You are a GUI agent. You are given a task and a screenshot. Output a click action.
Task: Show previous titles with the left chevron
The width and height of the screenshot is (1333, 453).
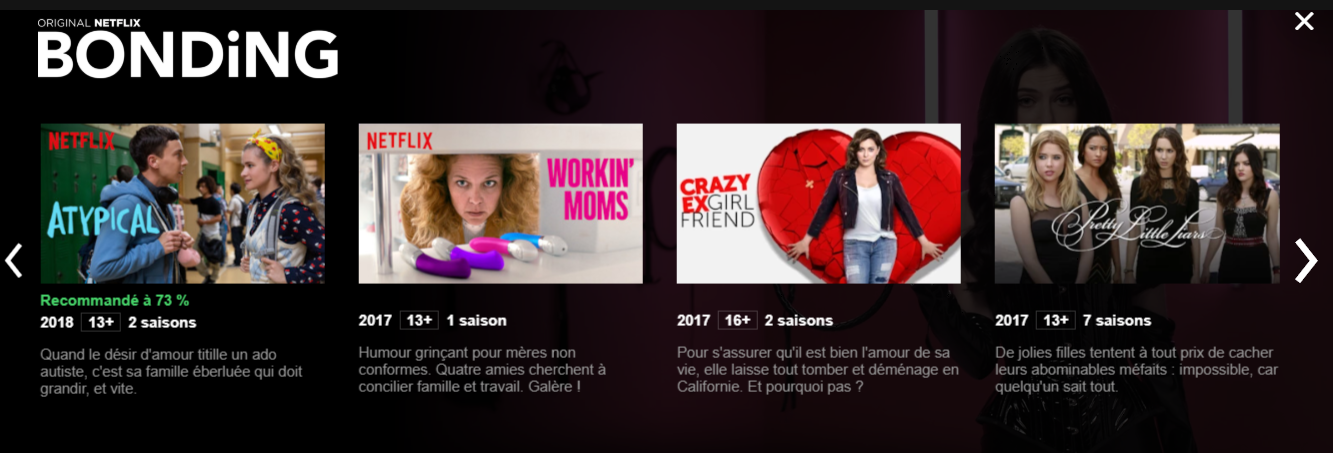click(x=13, y=259)
